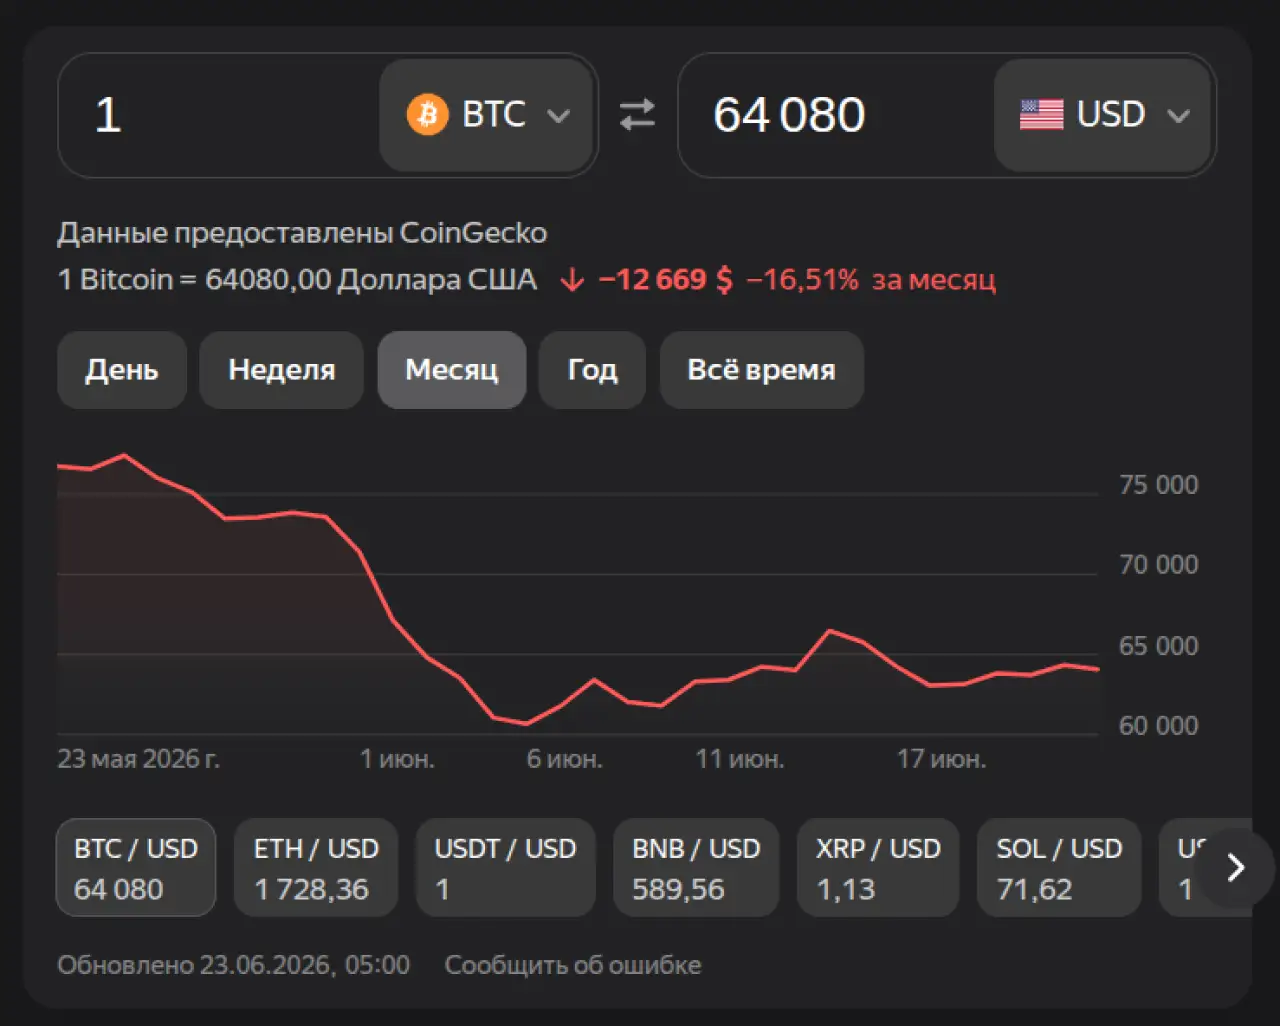Select the Месяц period tab

point(451,370)
